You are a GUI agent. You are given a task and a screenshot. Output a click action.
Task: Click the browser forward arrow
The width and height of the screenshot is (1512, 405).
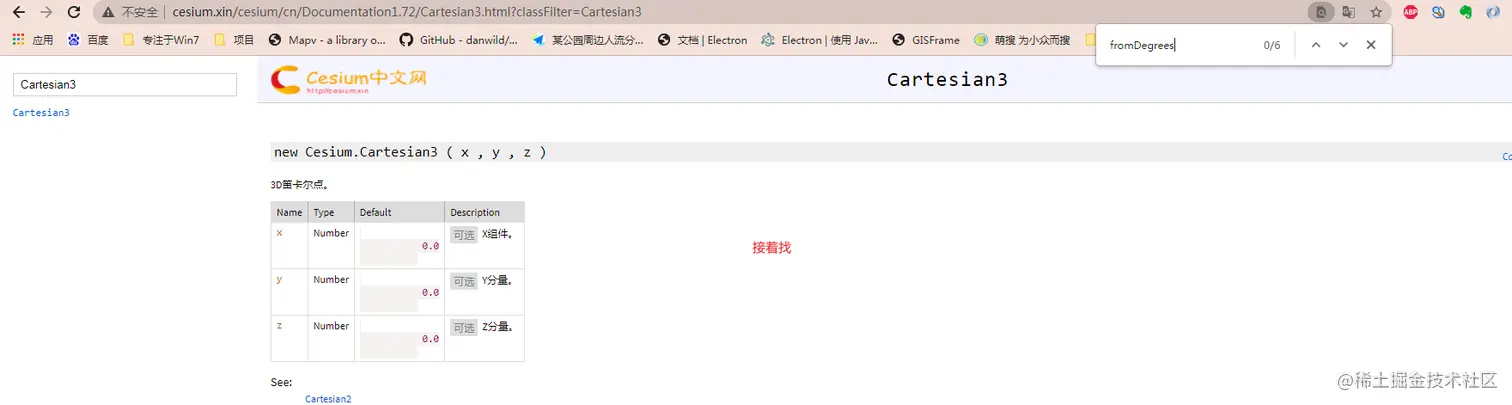(x=46, y=12)
